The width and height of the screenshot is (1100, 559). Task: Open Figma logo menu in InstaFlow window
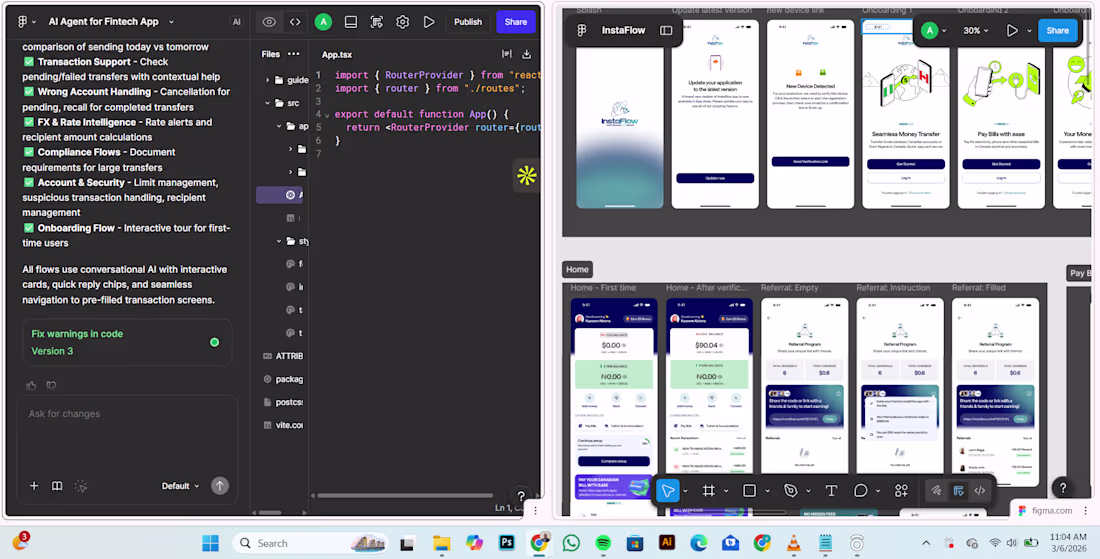coord(582,30)
